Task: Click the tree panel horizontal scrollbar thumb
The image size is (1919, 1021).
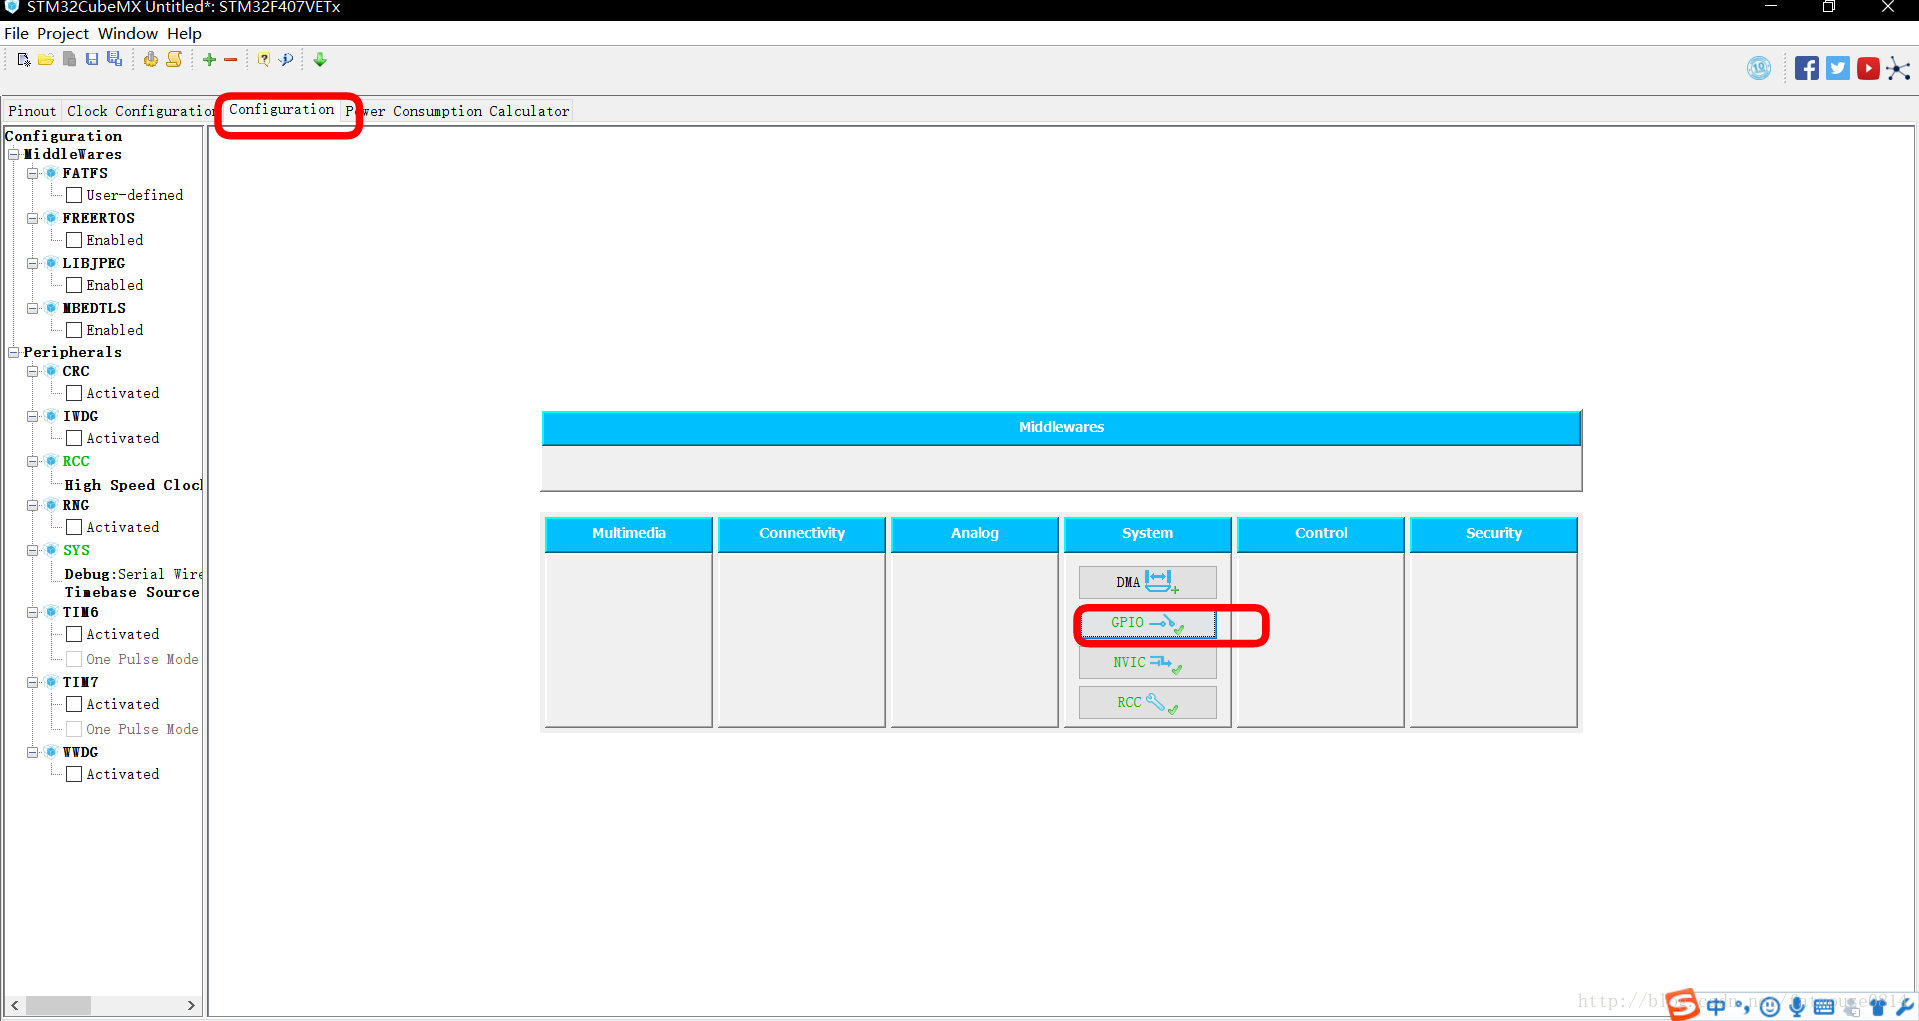Action: pos(58,1005)
